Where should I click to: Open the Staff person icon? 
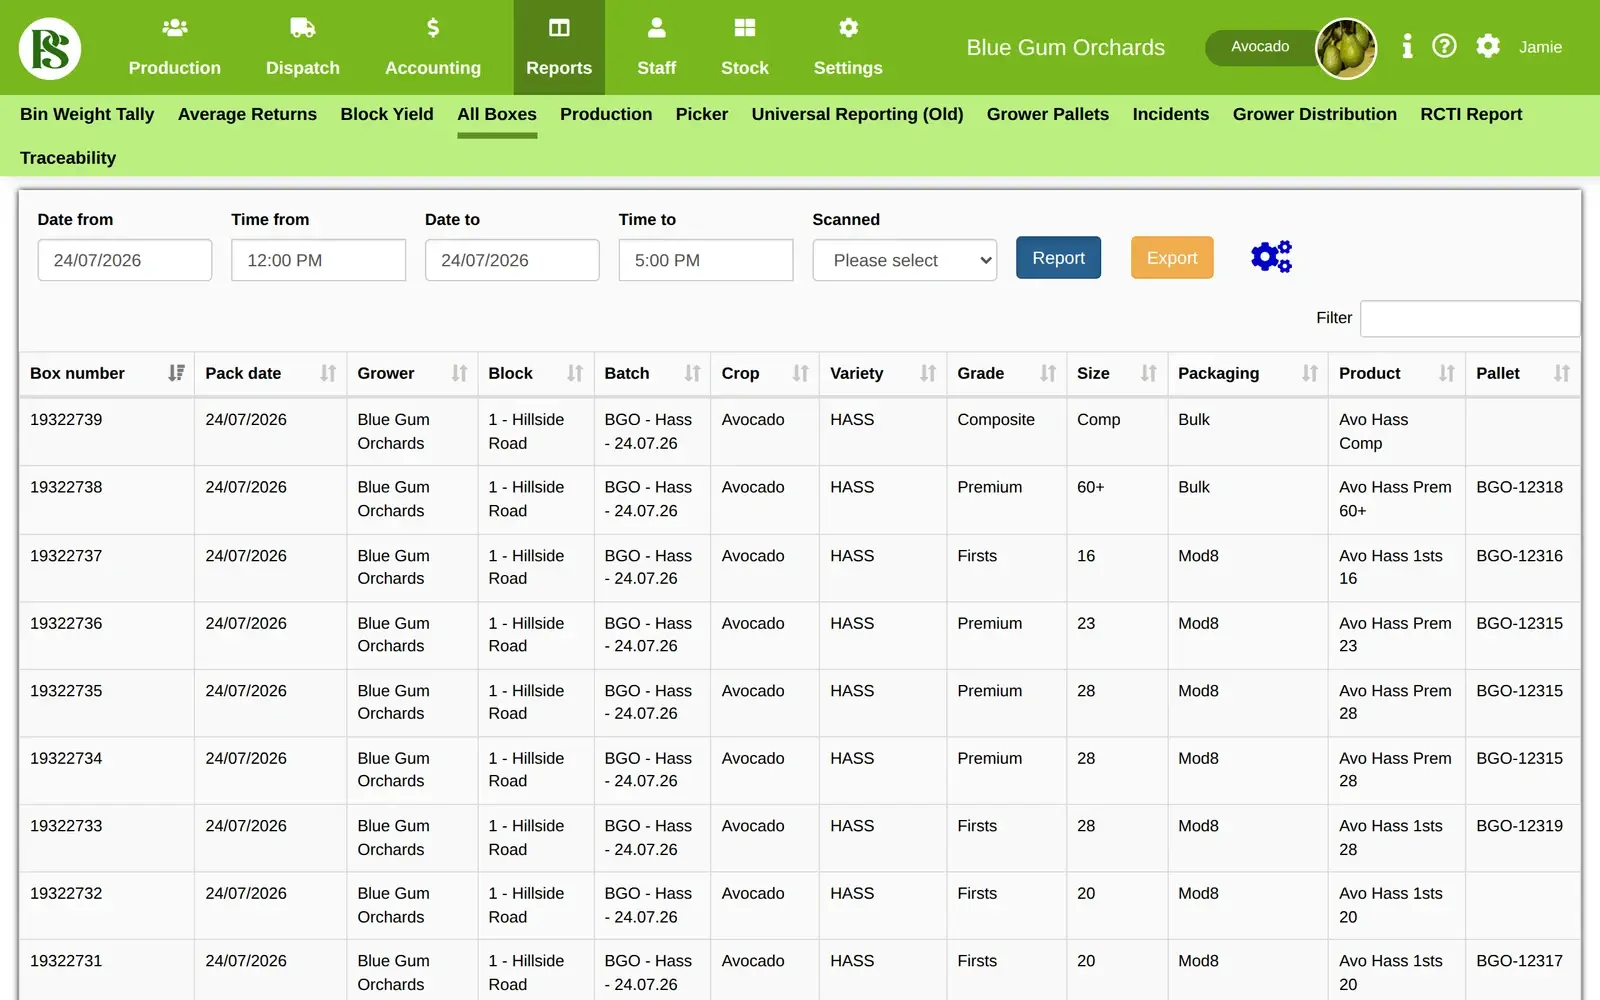[x=657, y=28]
